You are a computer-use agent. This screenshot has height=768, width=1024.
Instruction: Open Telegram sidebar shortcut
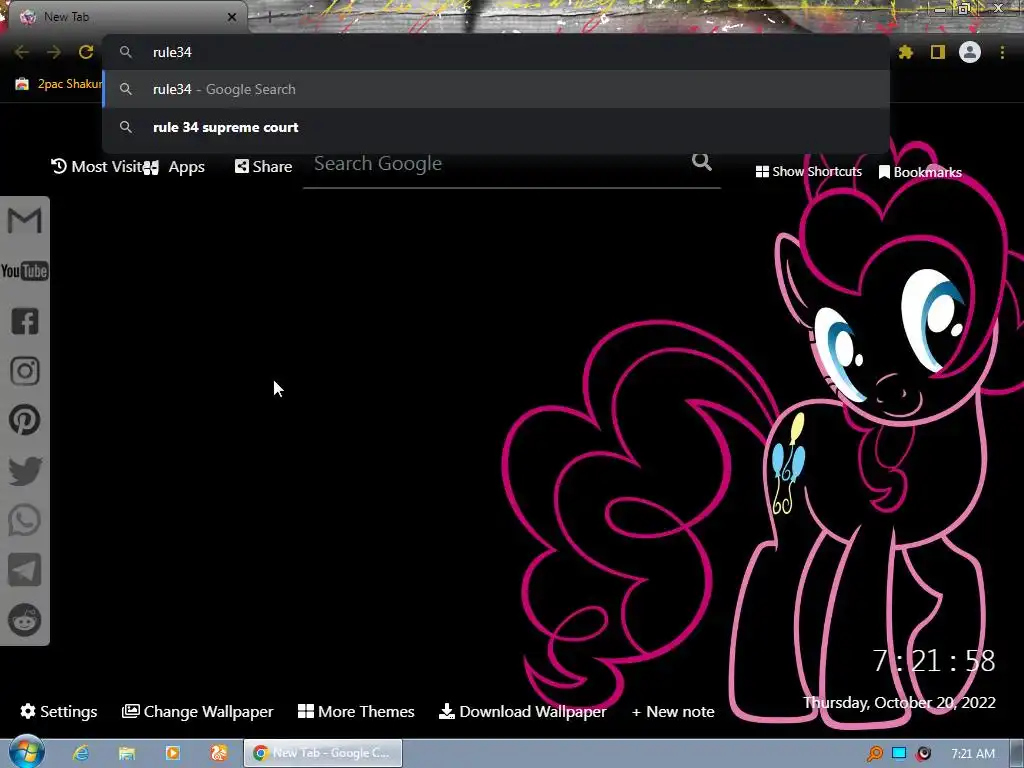25,570
